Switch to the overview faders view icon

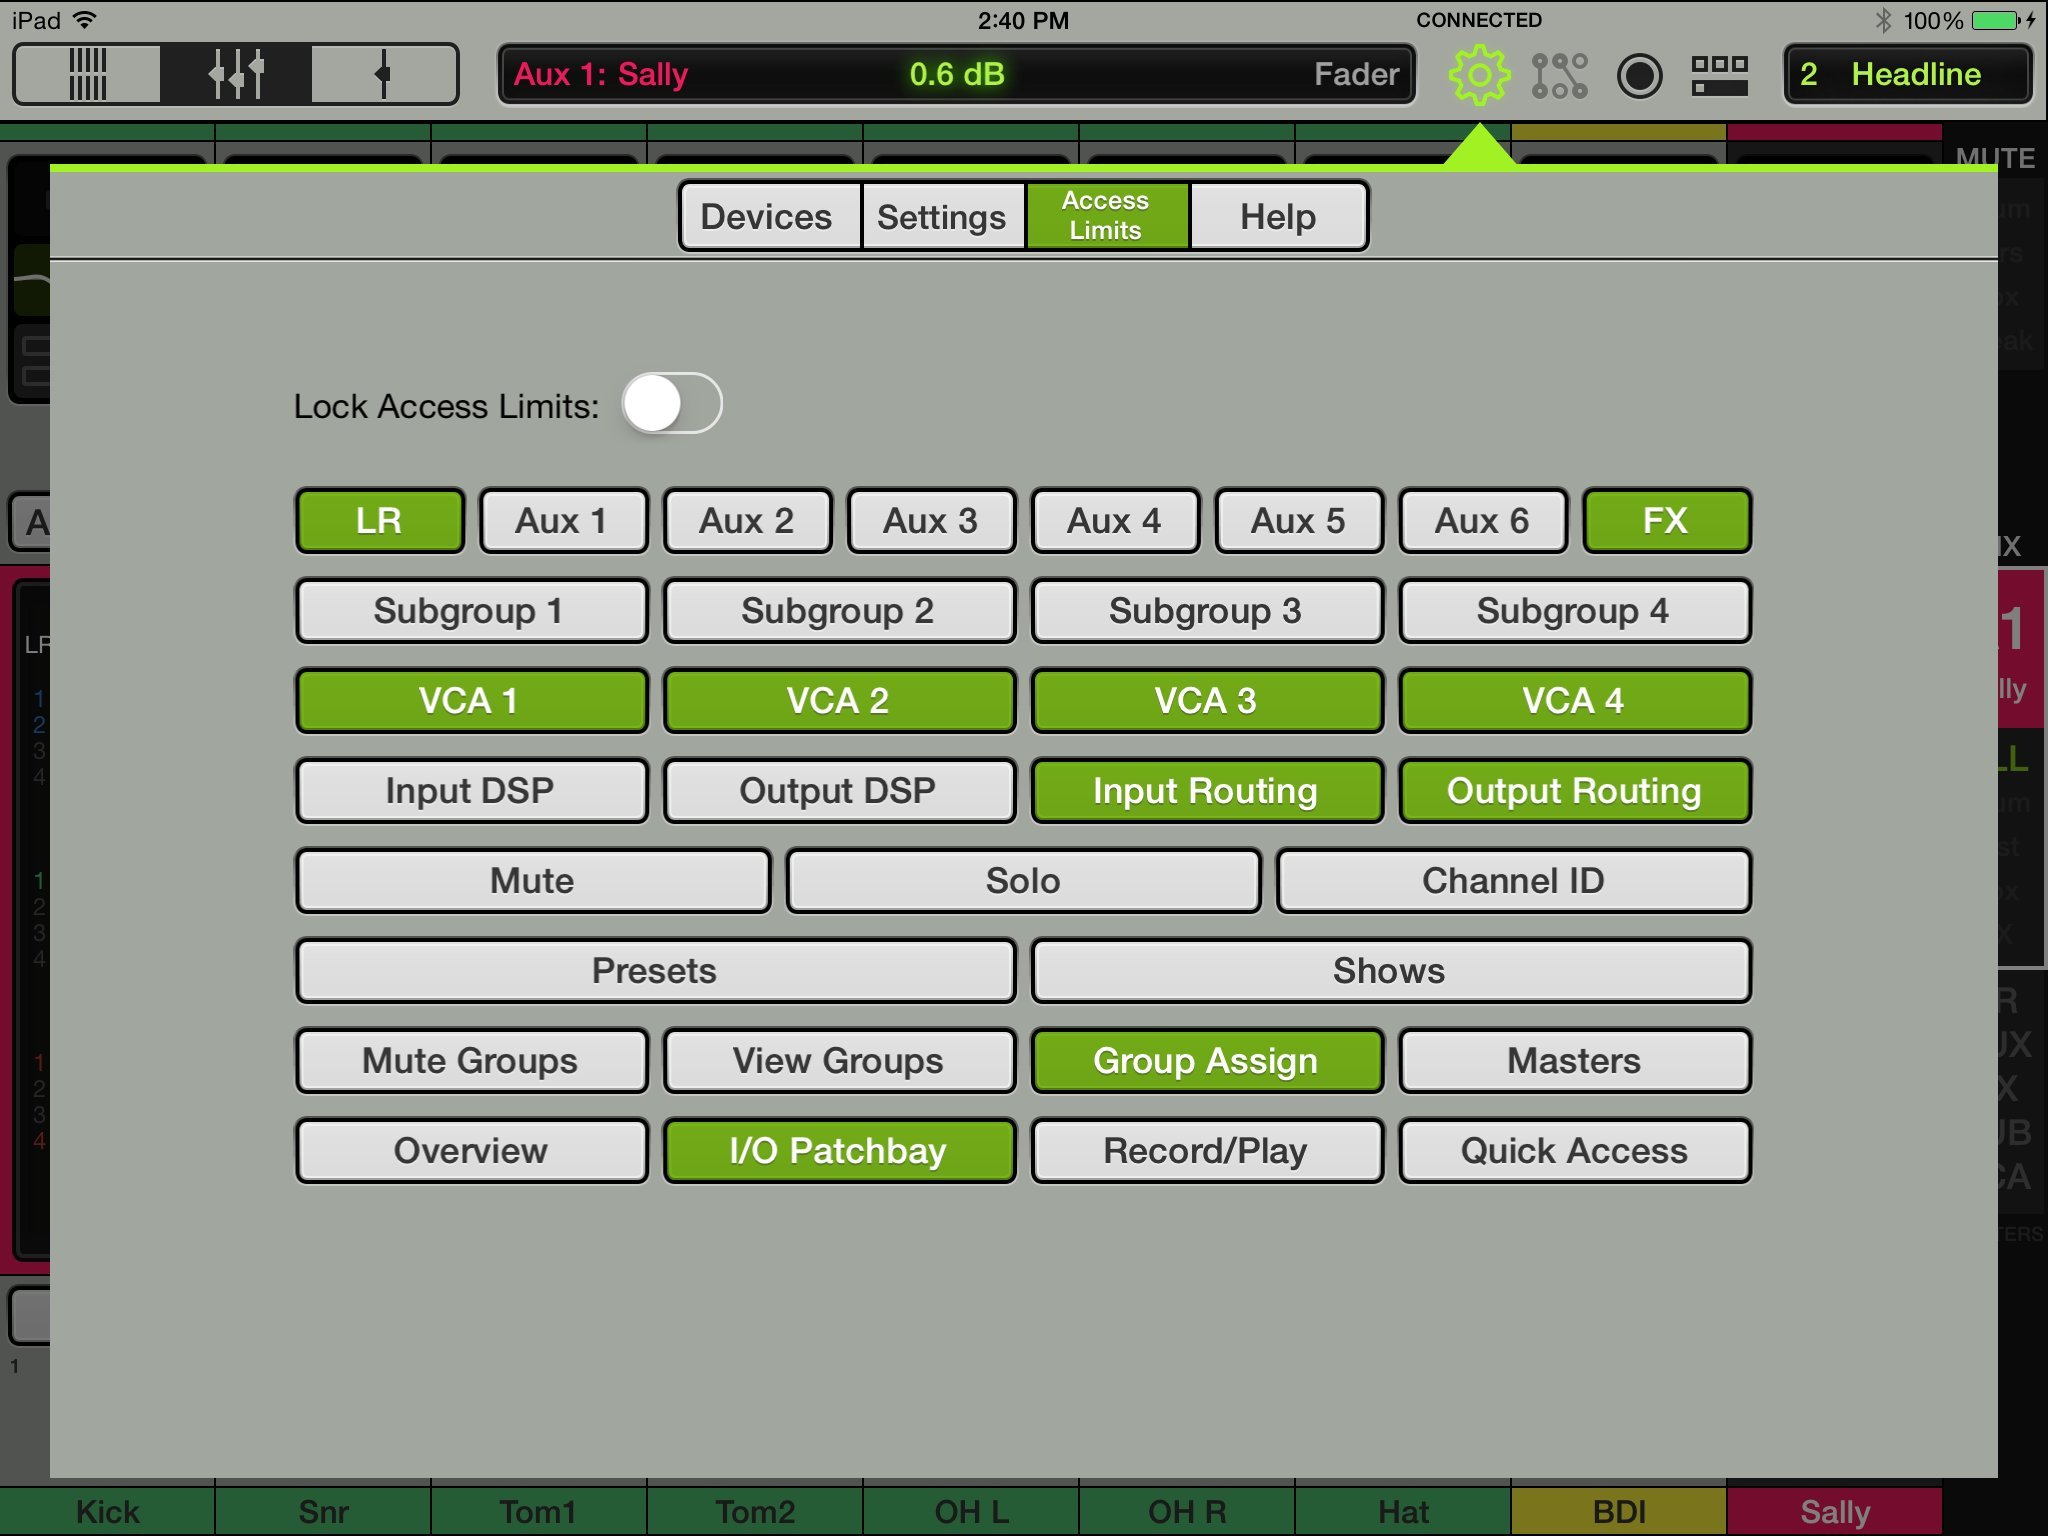88,74
